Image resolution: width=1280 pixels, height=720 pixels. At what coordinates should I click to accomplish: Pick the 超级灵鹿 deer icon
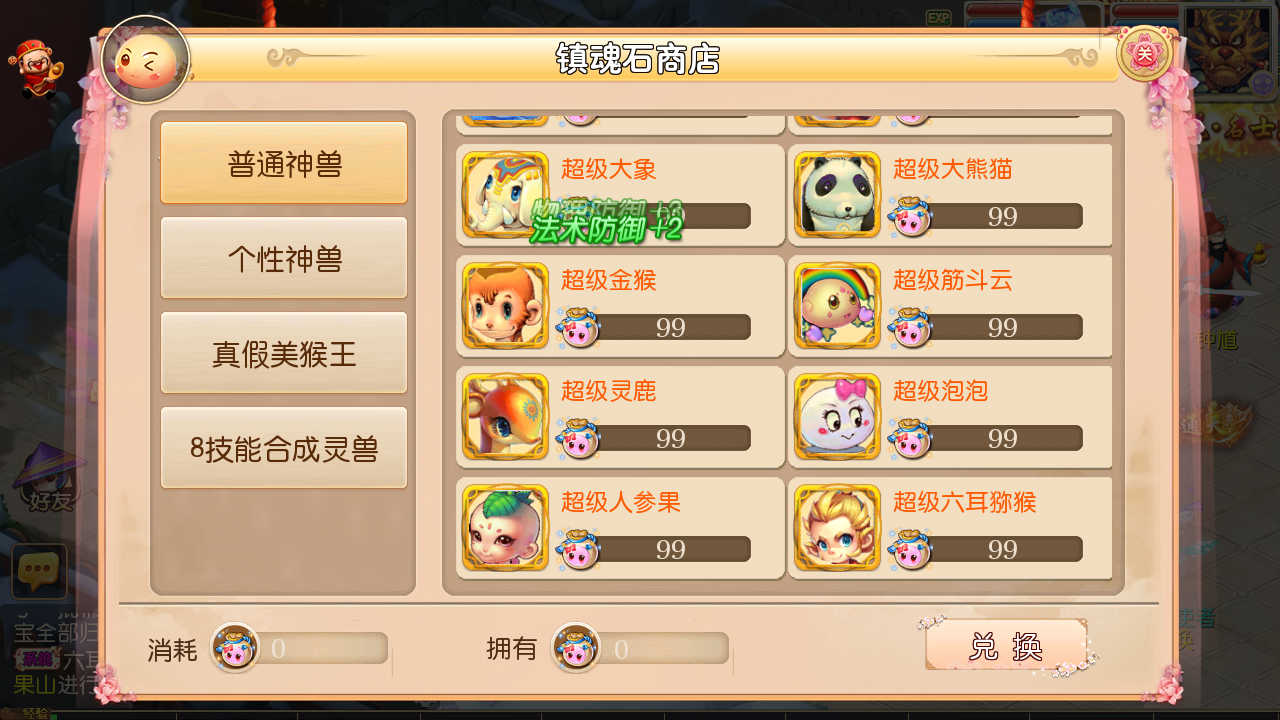click(506, 417)
